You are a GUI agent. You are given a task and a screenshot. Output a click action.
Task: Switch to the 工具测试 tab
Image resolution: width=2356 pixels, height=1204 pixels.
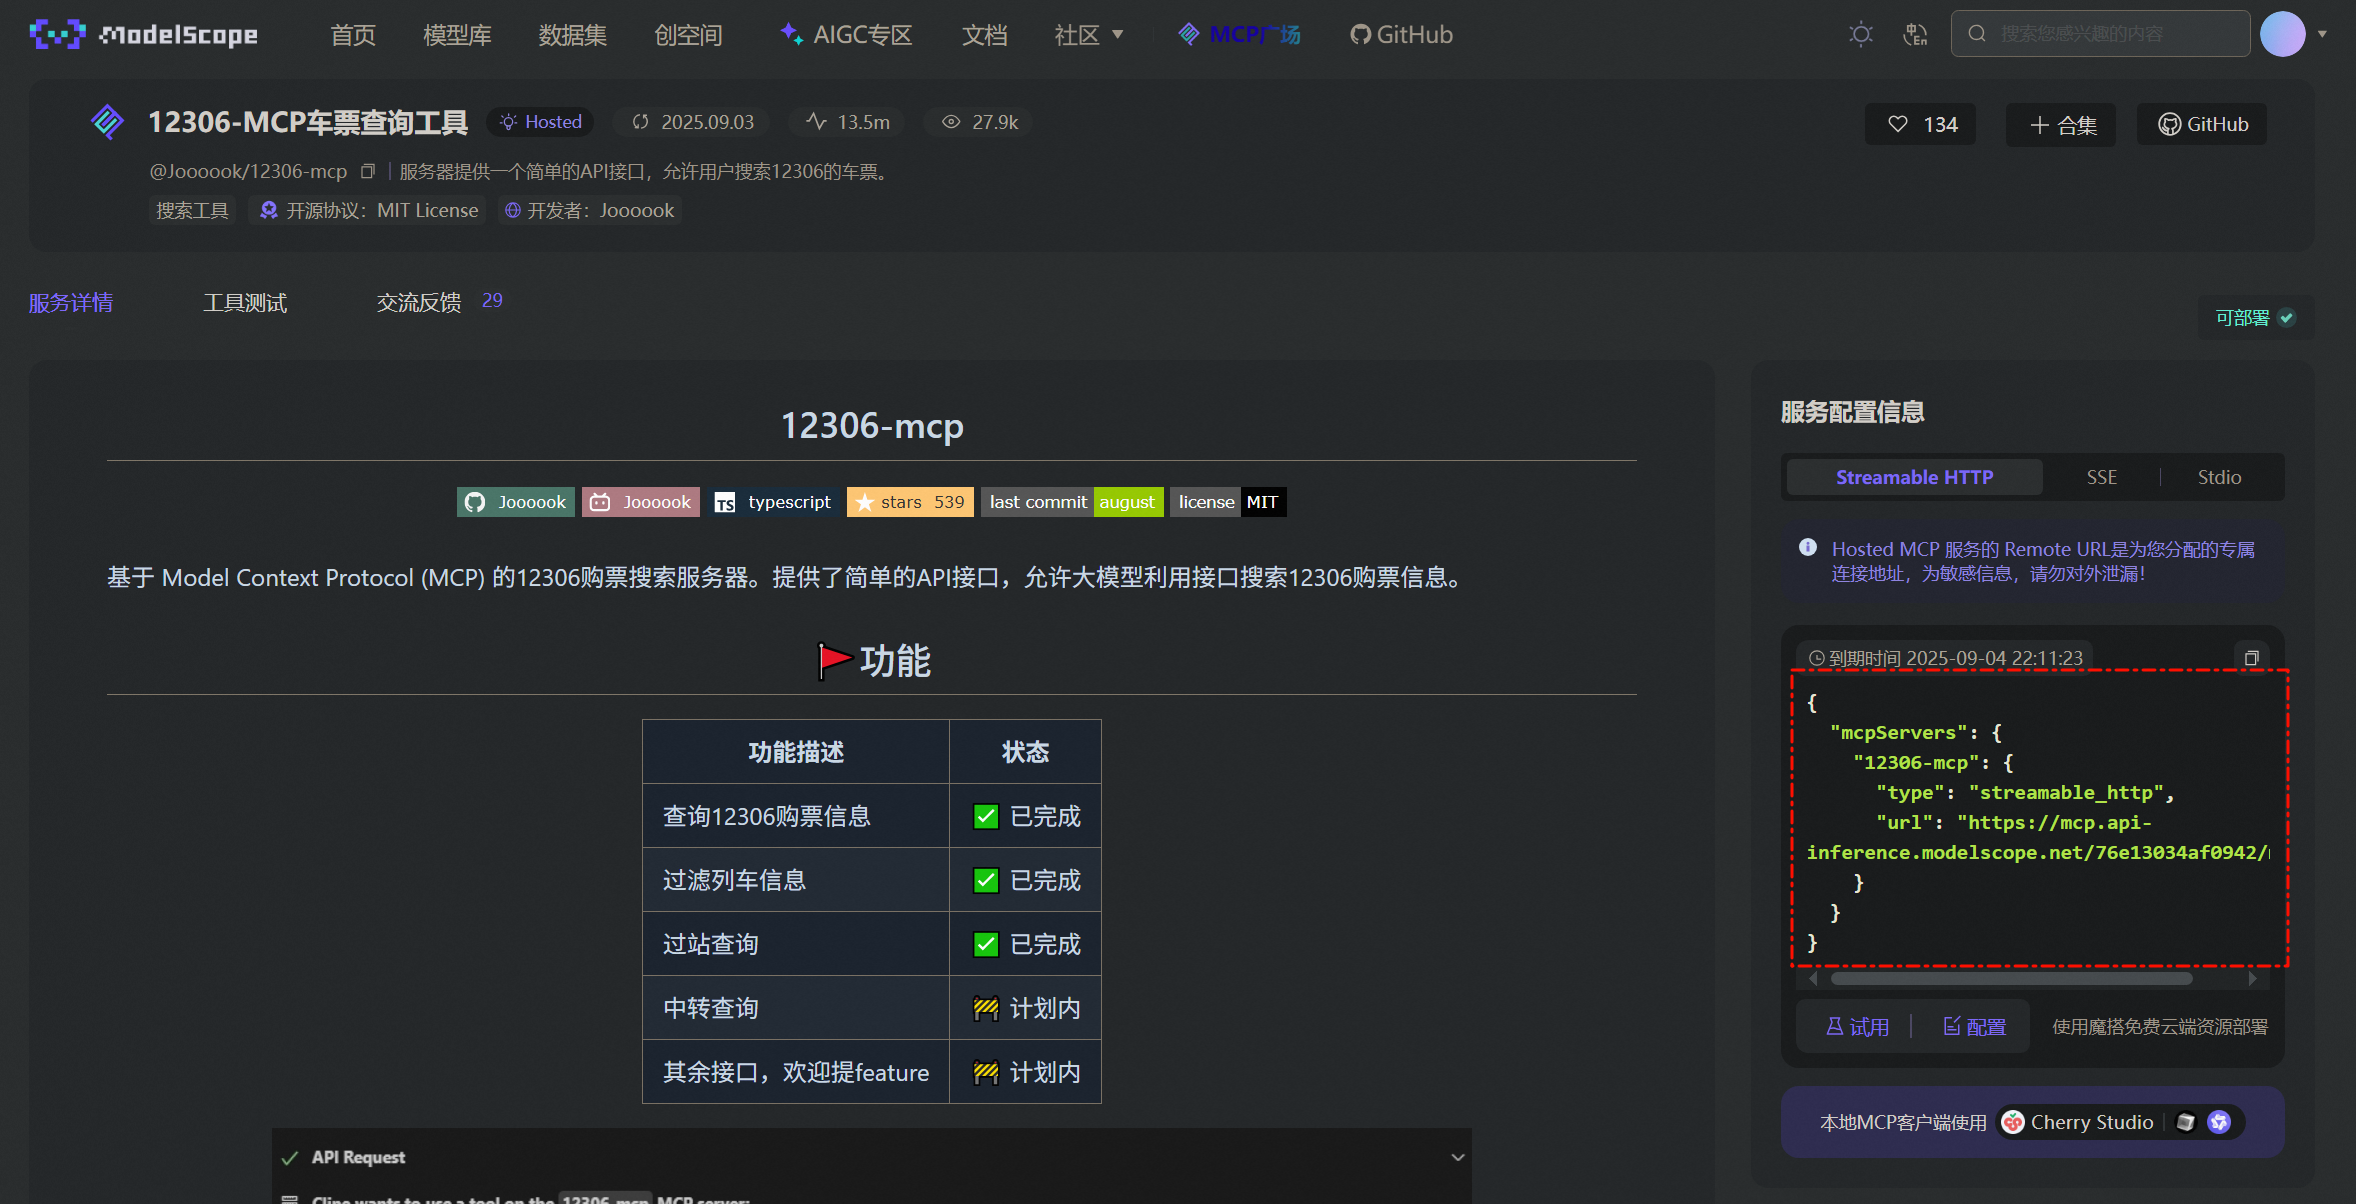tap(245, 302)
